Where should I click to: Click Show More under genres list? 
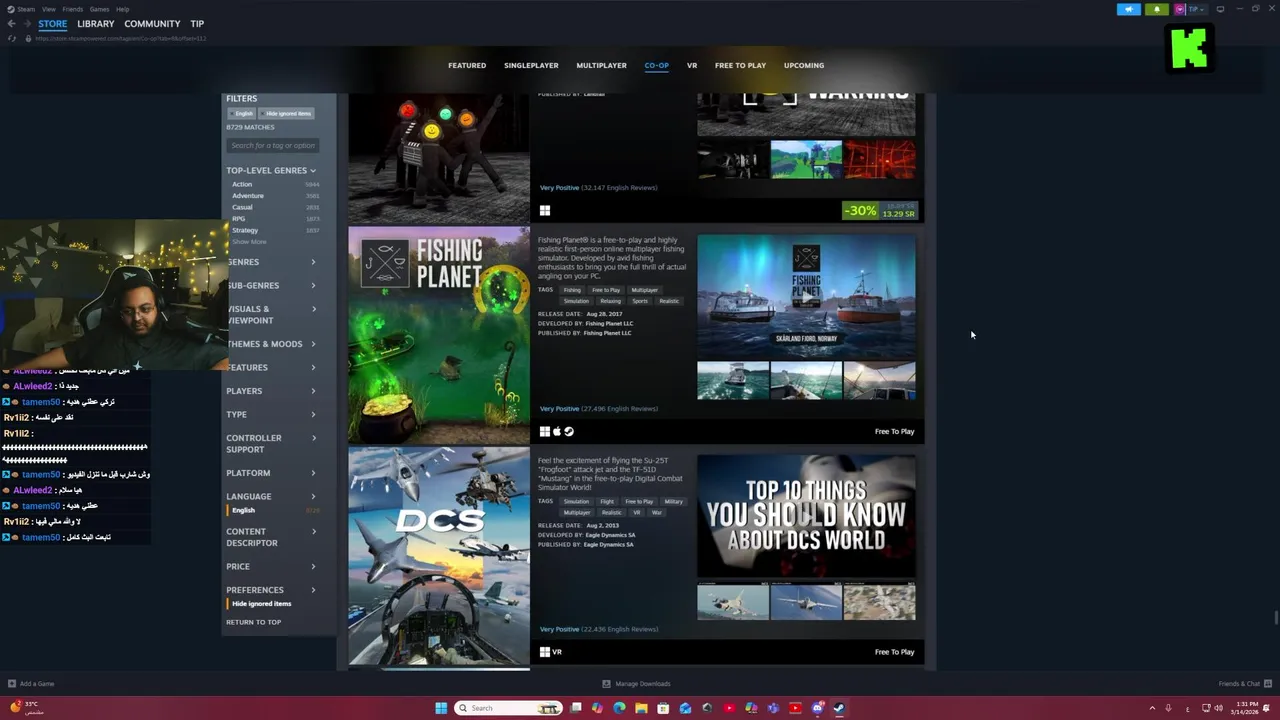(x=249, y=242)
